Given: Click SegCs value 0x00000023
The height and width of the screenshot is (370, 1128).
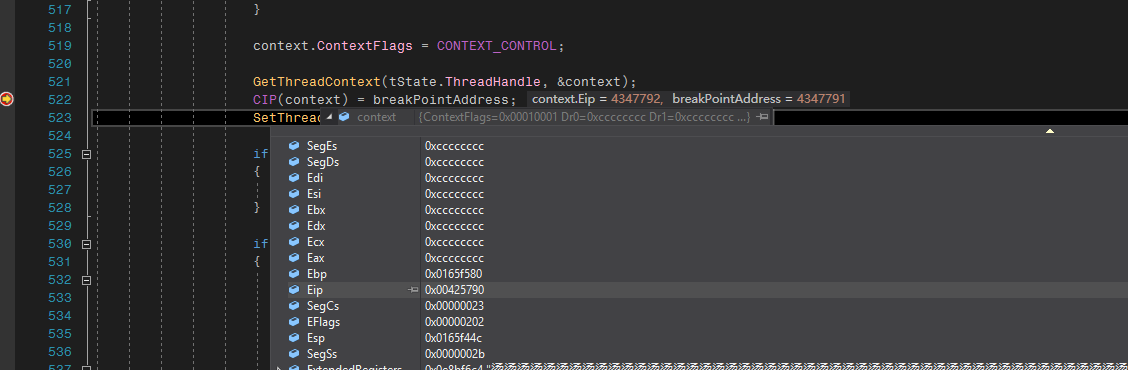Looking at the screenshot, I should coord(454,306).
